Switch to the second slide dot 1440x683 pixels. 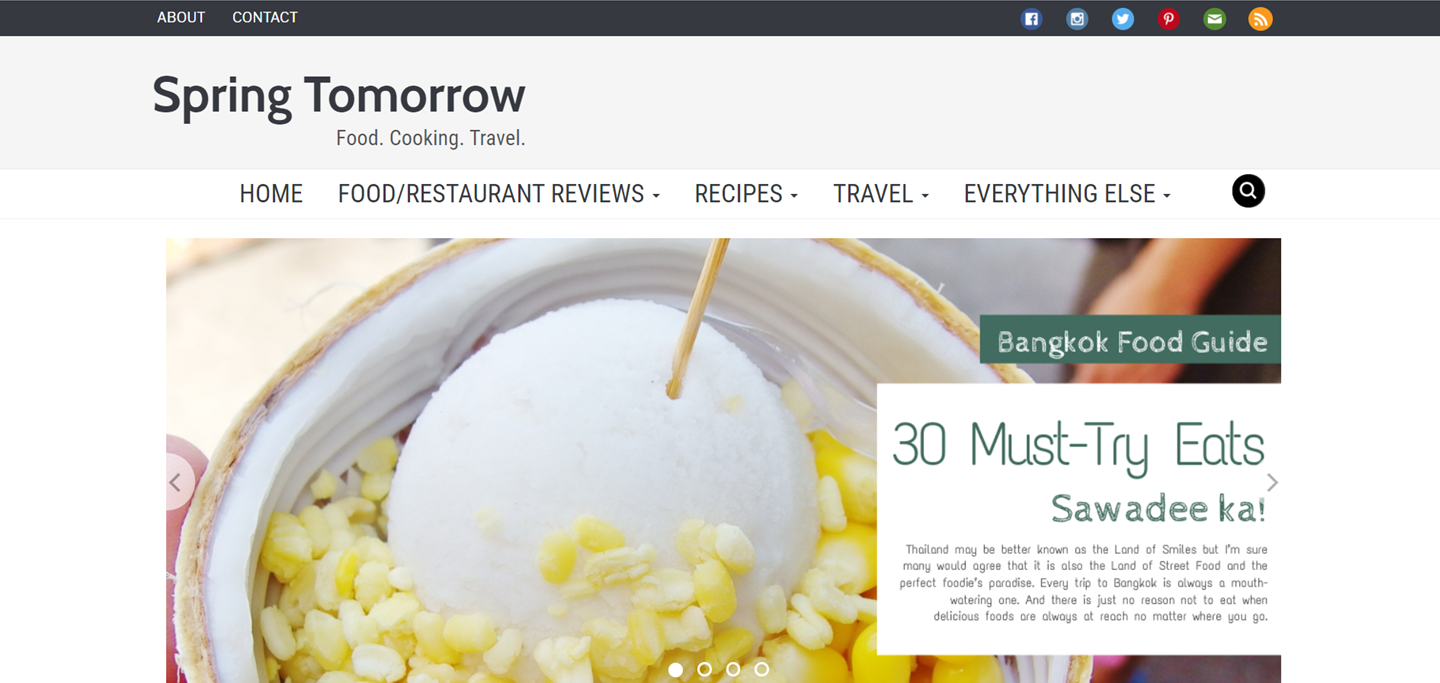704,669
